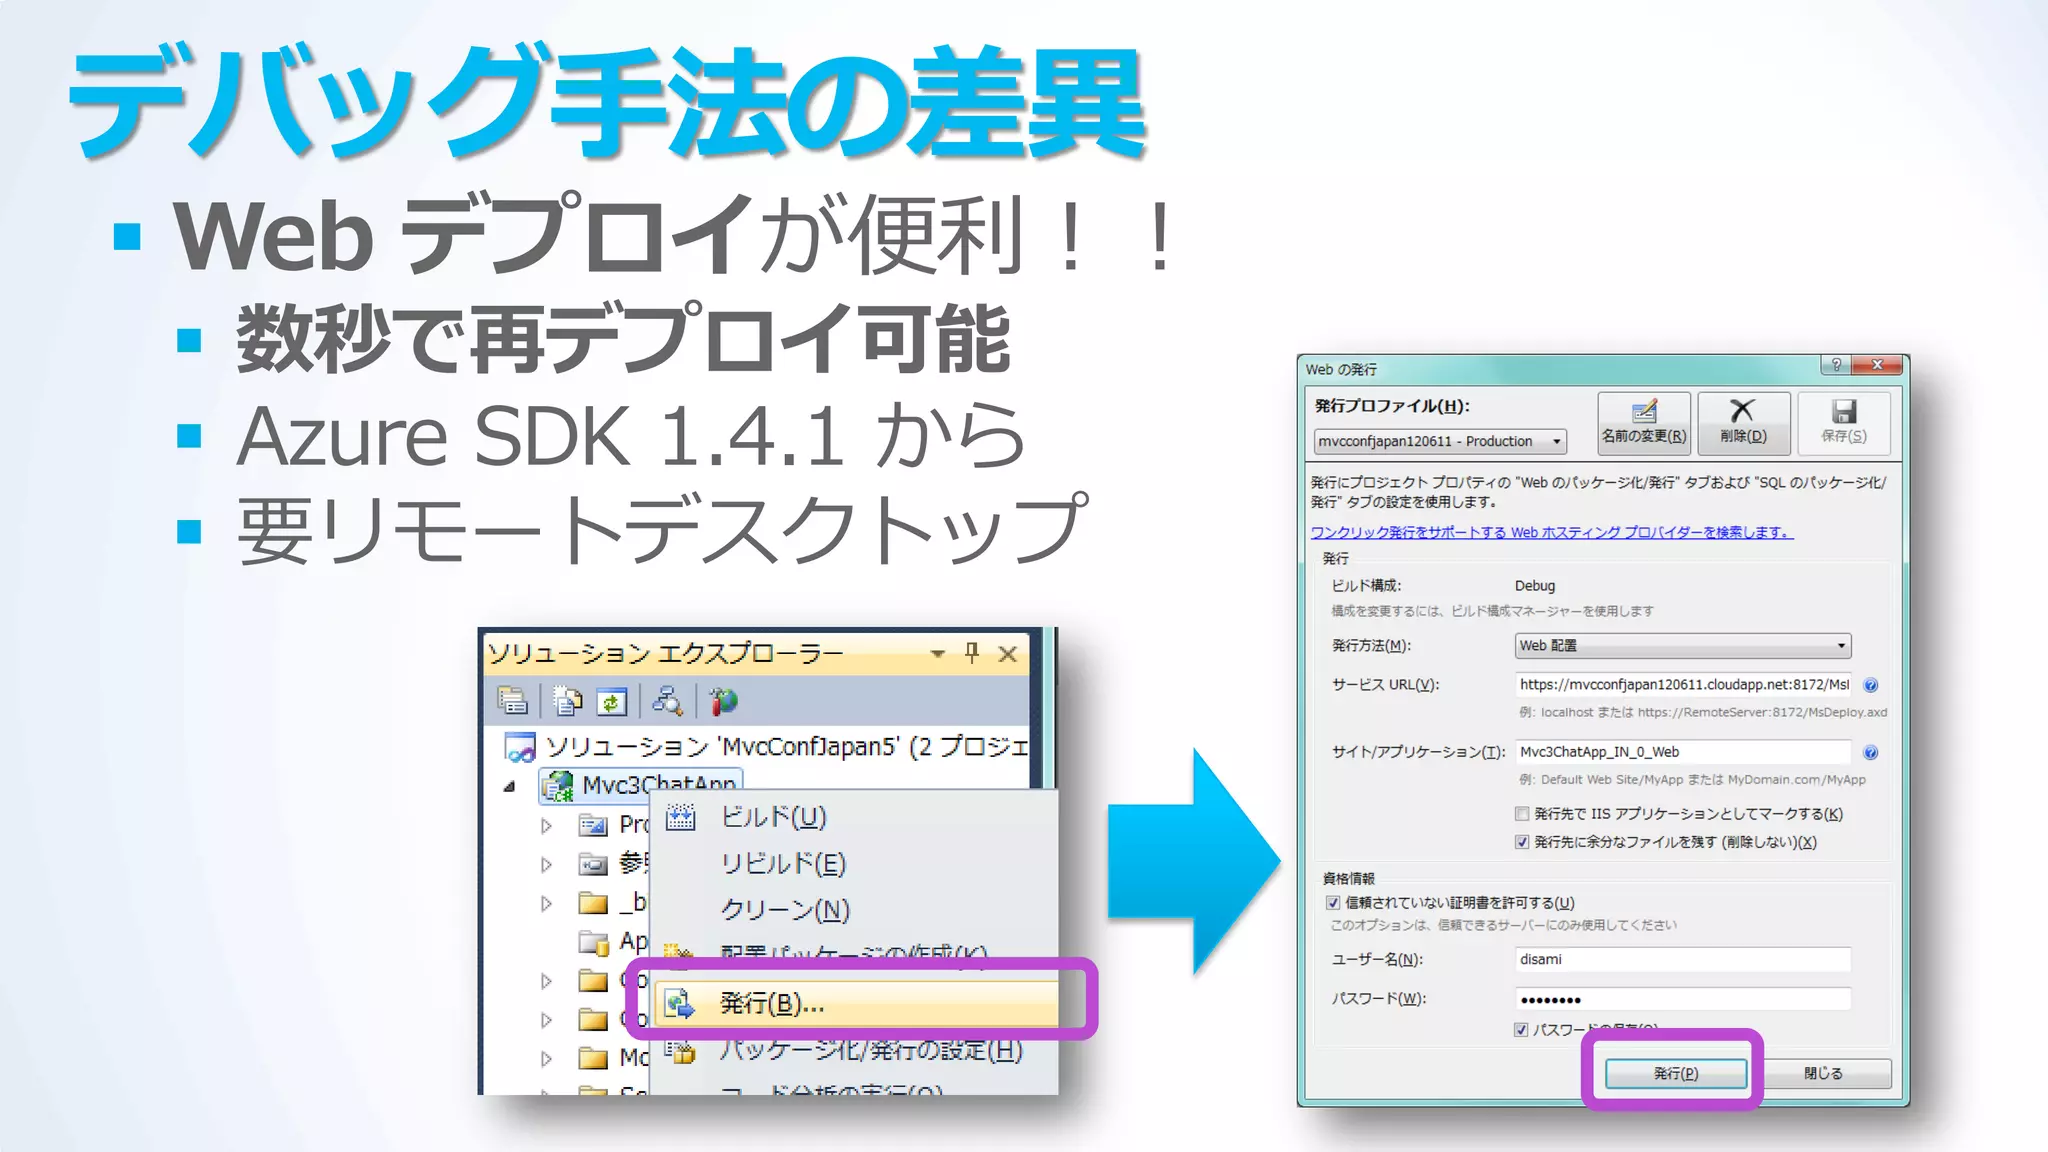This screenshot has height=1152, width=2048.
Task: Click the pin icon of Solution Explorer panel
Action: pos(972,653)
